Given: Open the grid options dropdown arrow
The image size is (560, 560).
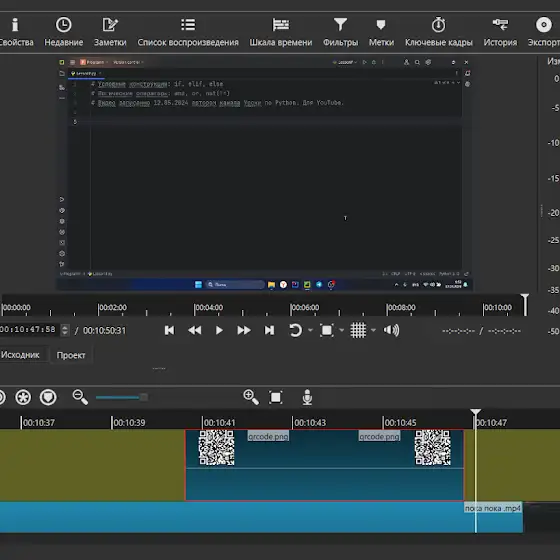Looking at the screenshot, I should coord(373,330).
